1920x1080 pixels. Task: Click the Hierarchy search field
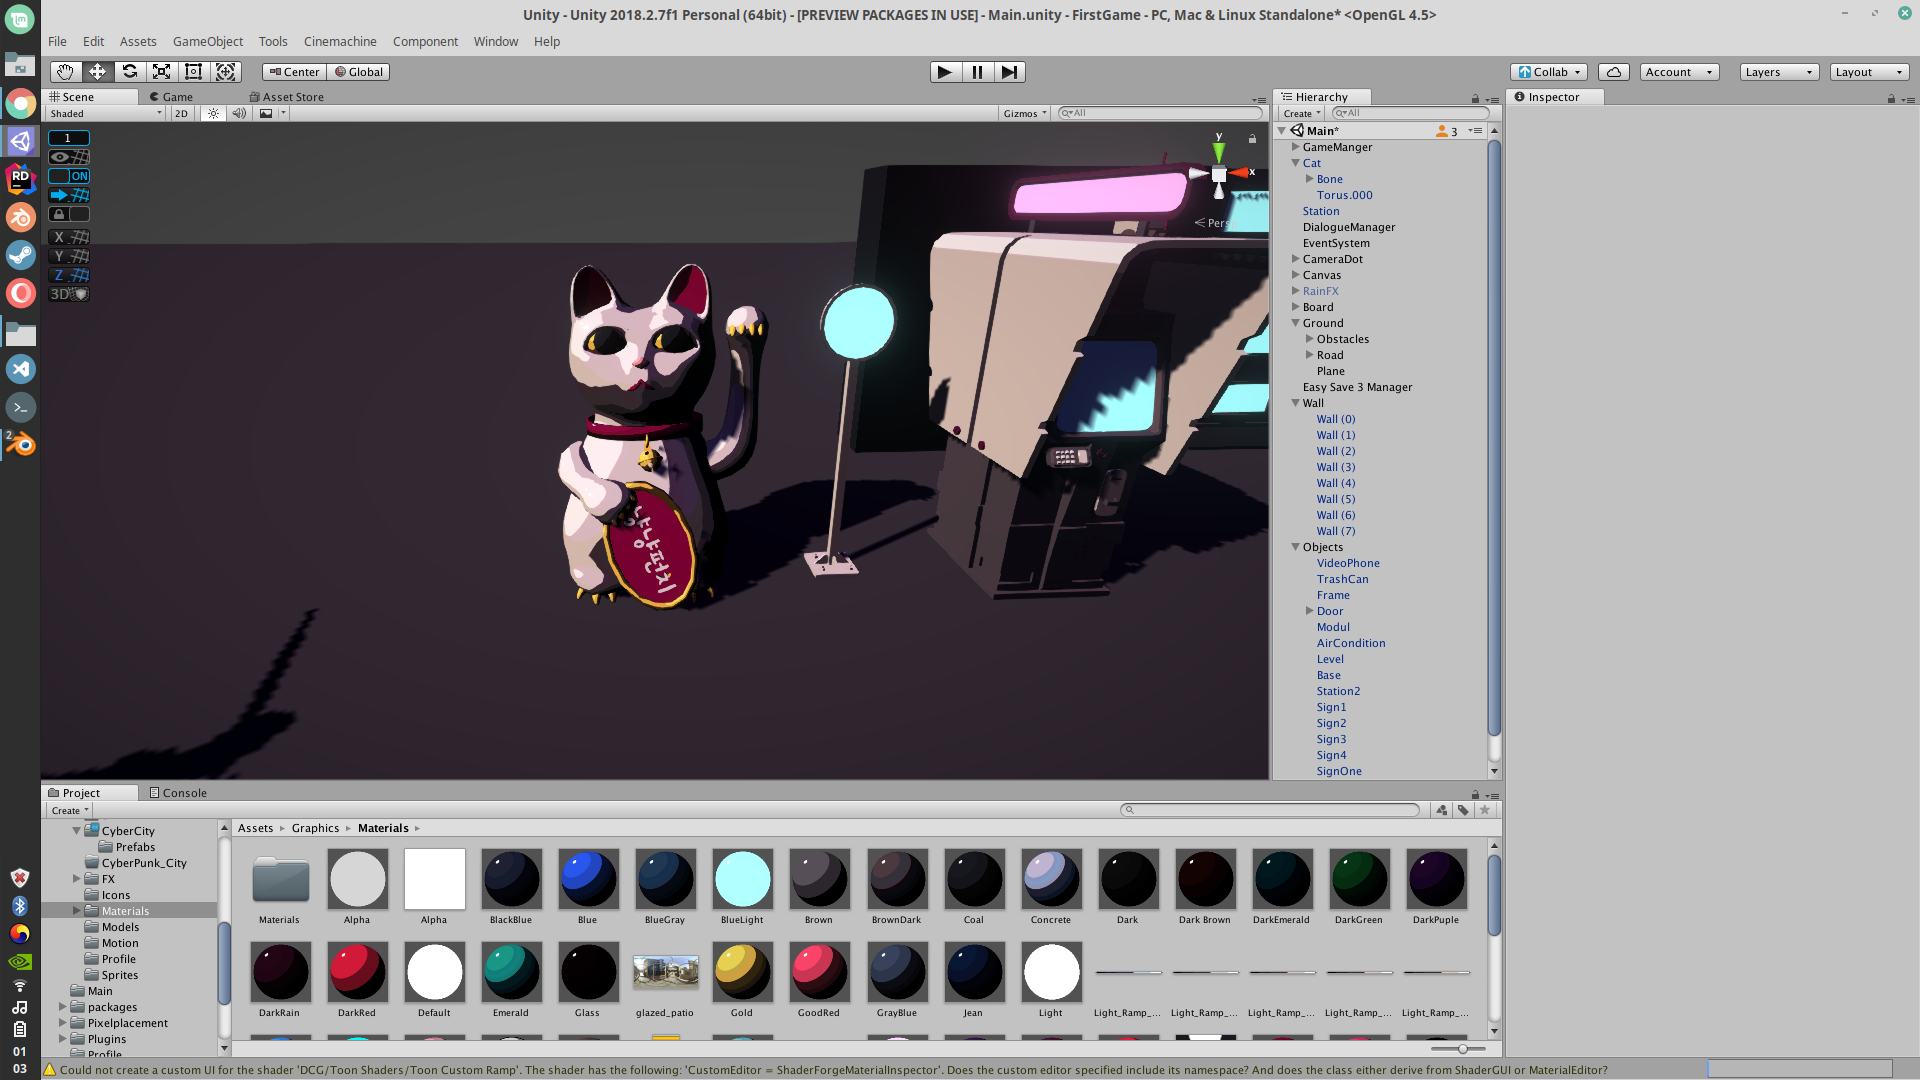[x=1410, y=113]
